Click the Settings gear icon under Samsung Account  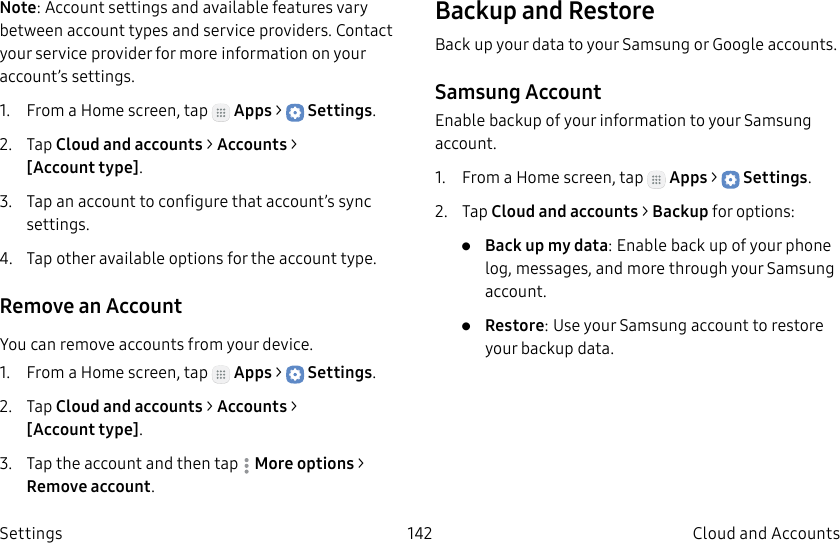(x=730, y=180)
